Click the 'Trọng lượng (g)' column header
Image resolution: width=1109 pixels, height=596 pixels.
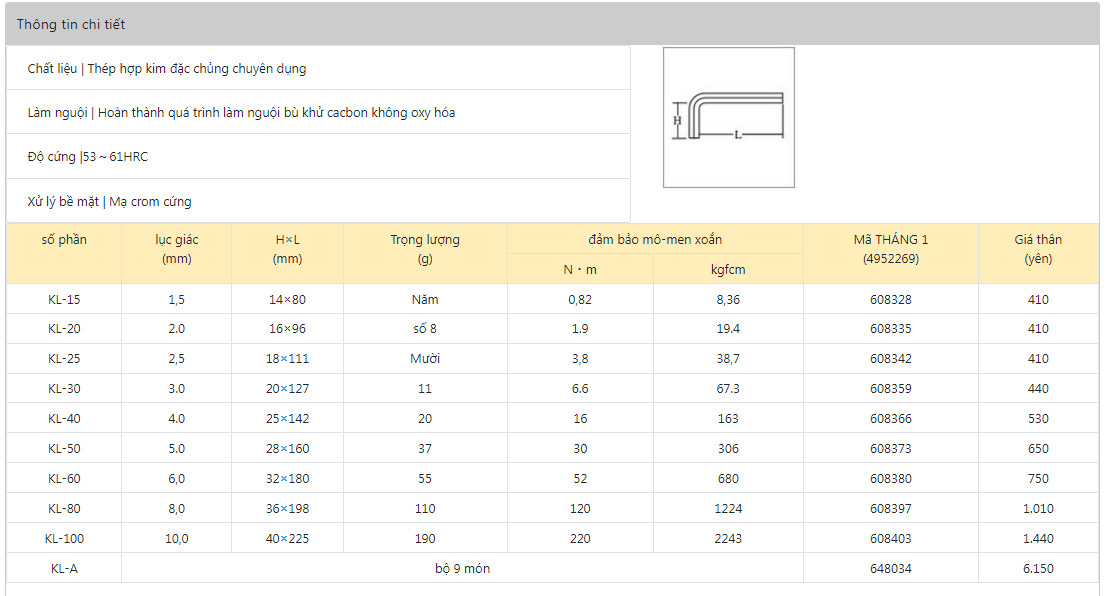pyautogui.click(x=425, y=249)
